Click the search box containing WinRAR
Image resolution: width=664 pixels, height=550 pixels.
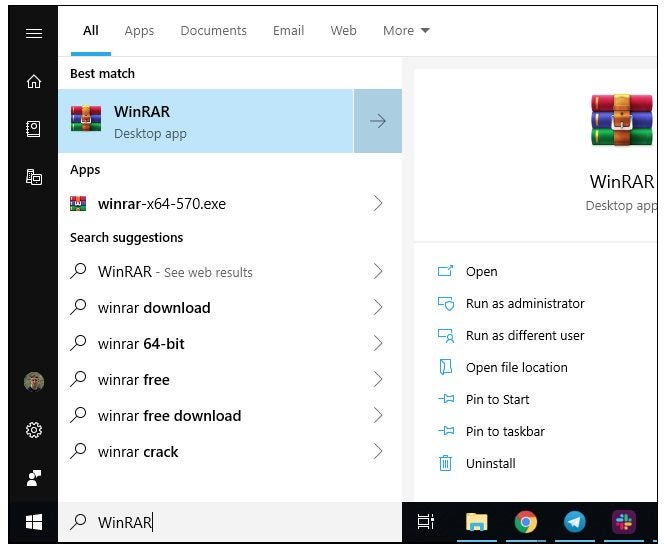(x=230, y=522)
